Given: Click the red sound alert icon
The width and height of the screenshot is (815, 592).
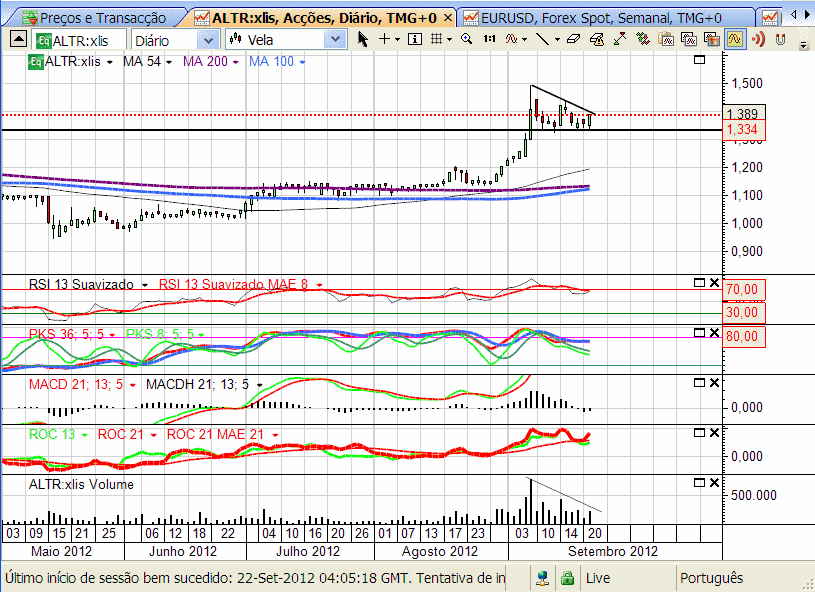Looking at the screenshot, I should coord(758,39).
